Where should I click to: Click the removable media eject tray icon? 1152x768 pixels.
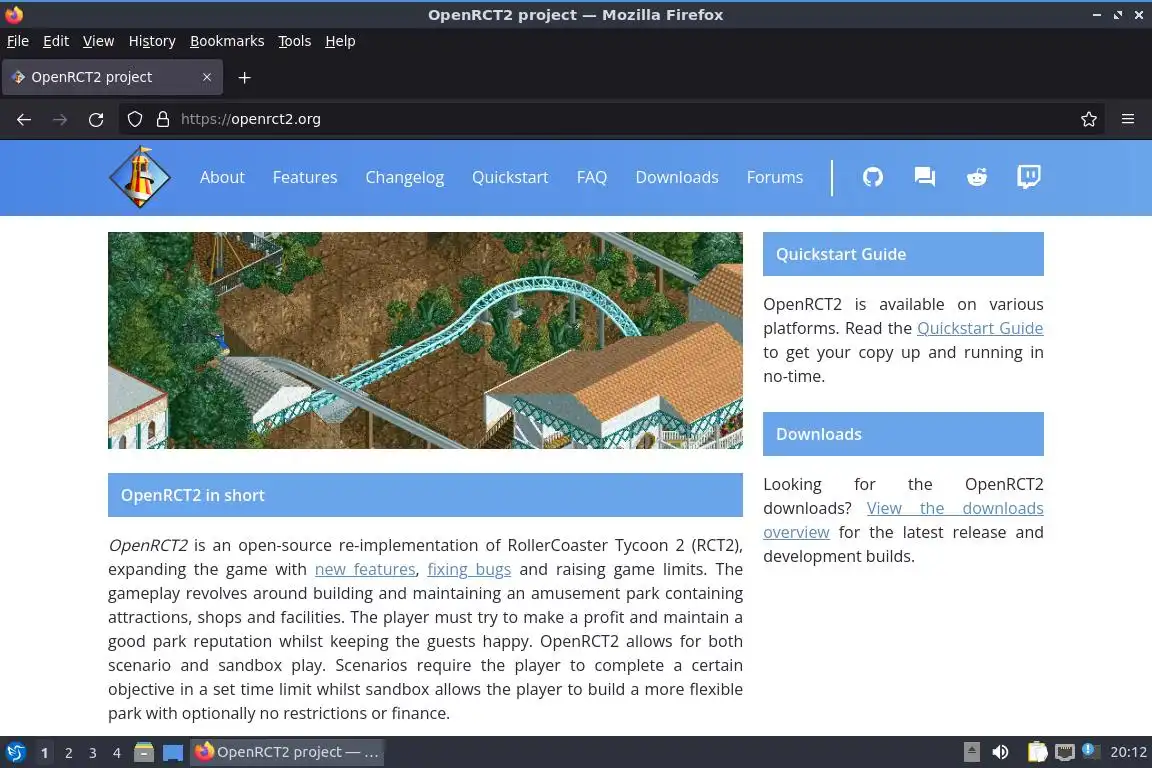pos(972,752)
